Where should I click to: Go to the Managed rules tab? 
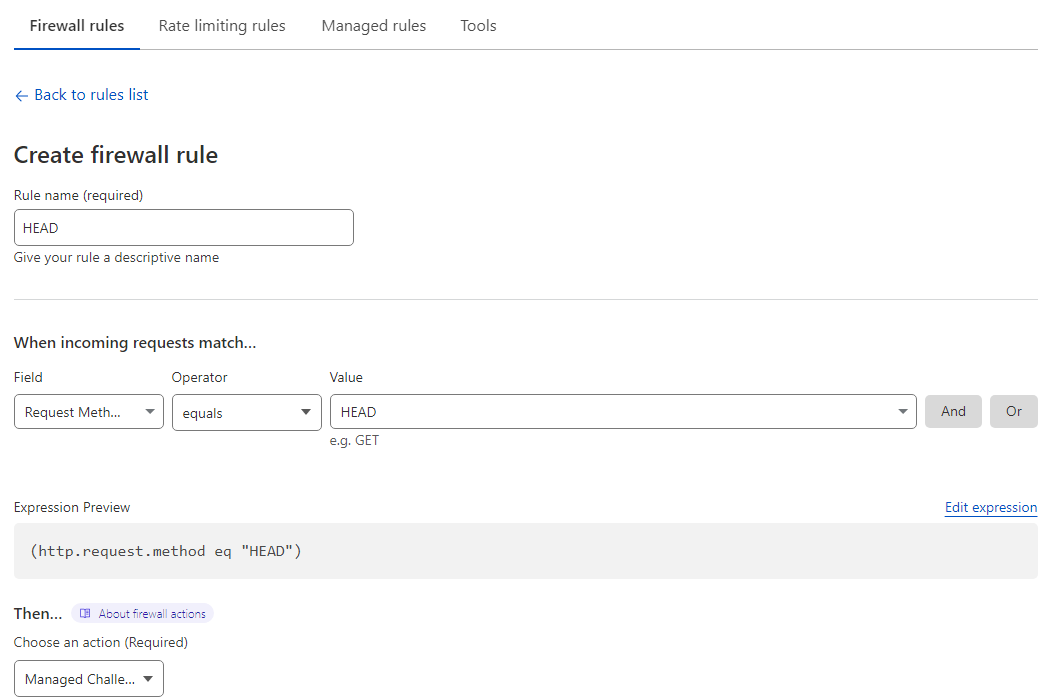pyautogui.click(x=373, y=26)
